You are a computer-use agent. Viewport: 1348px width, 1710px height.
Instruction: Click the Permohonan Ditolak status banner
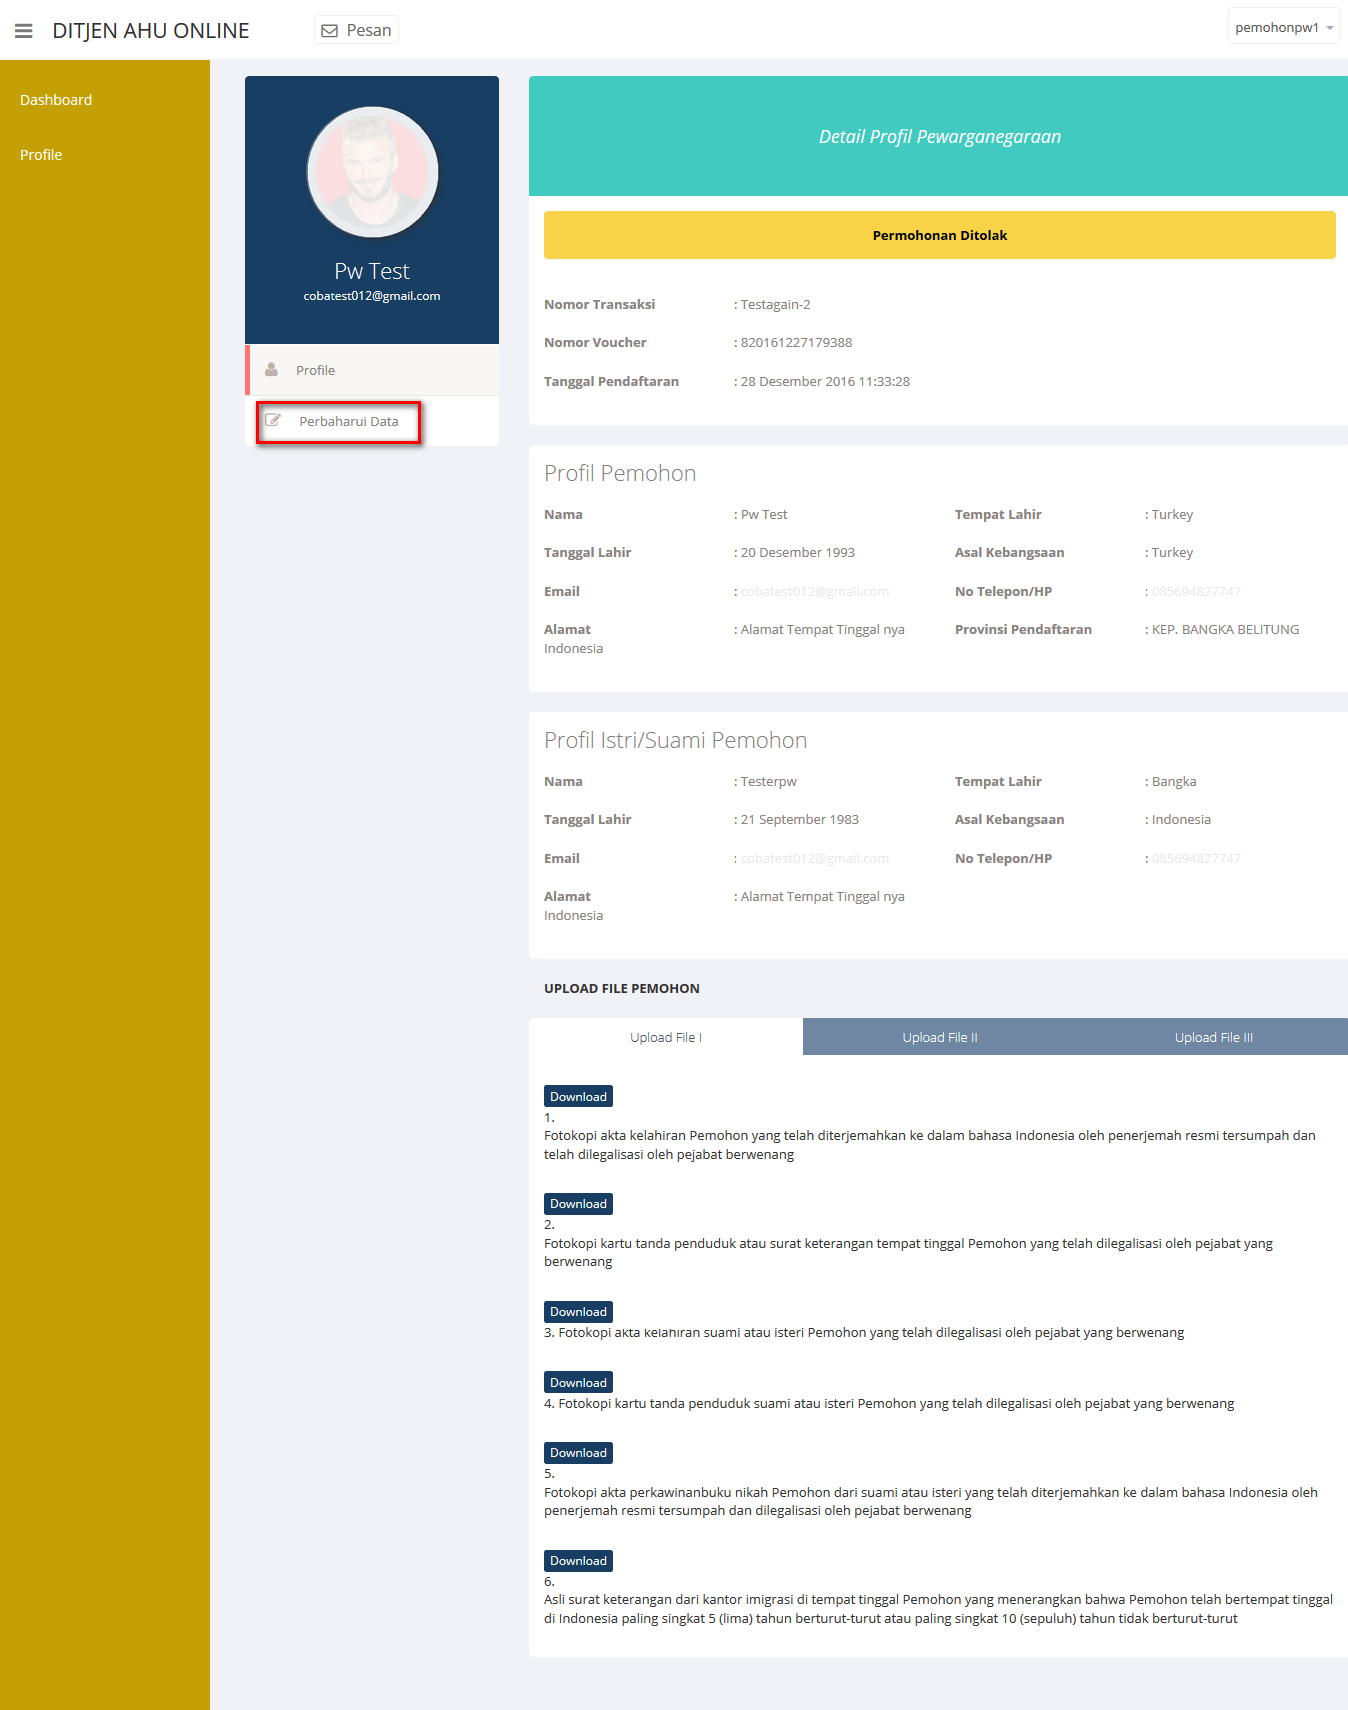coord(939,235)
